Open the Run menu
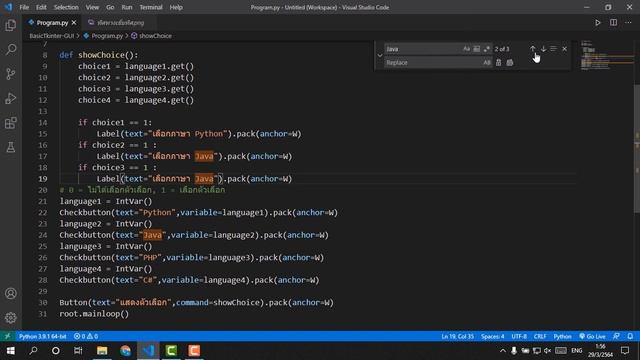Image resolution: width=640 pixels, height=360 pixels. [127, 7]
